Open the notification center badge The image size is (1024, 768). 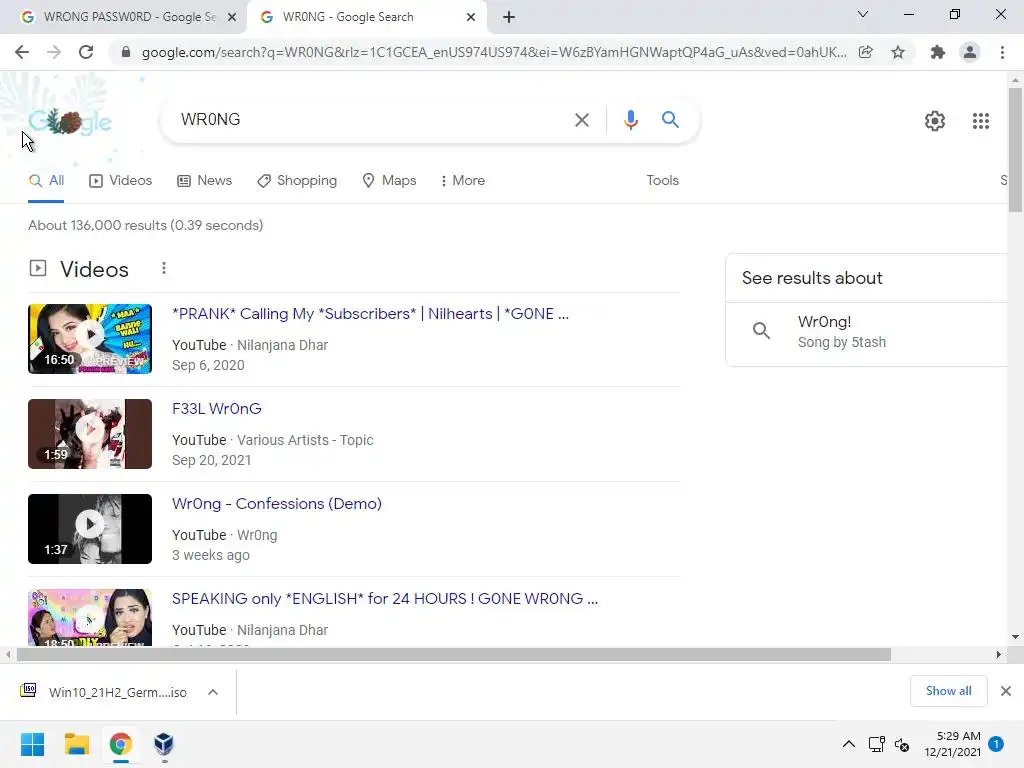tap(996, 744)
